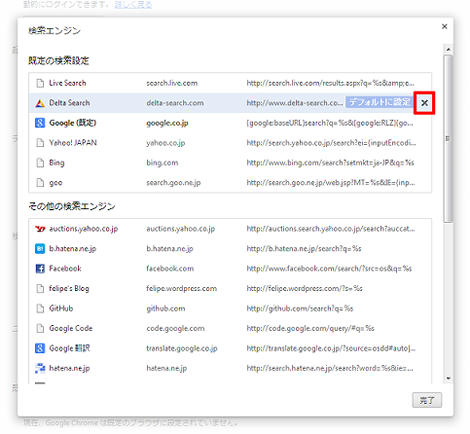Click the デフォルトに設定 button for Delta Search
The image size is (470, 434).
click(379, 102)
